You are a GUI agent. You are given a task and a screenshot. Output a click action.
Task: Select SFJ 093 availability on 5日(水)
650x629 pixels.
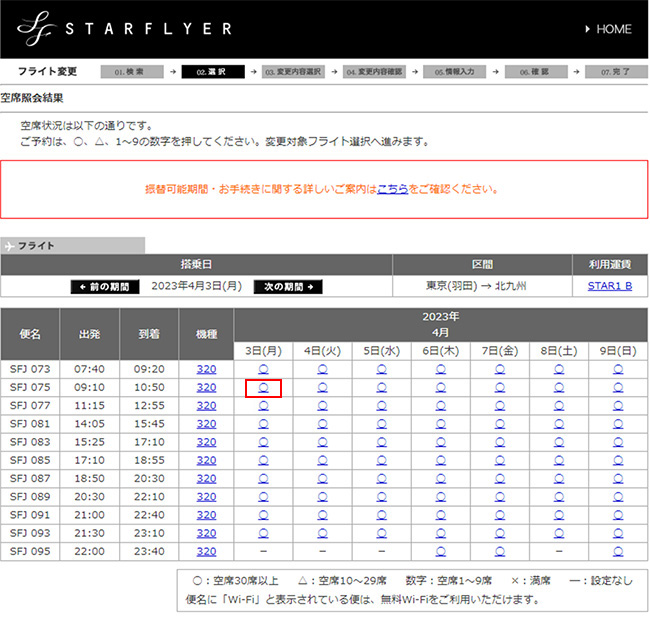[381, 533]
